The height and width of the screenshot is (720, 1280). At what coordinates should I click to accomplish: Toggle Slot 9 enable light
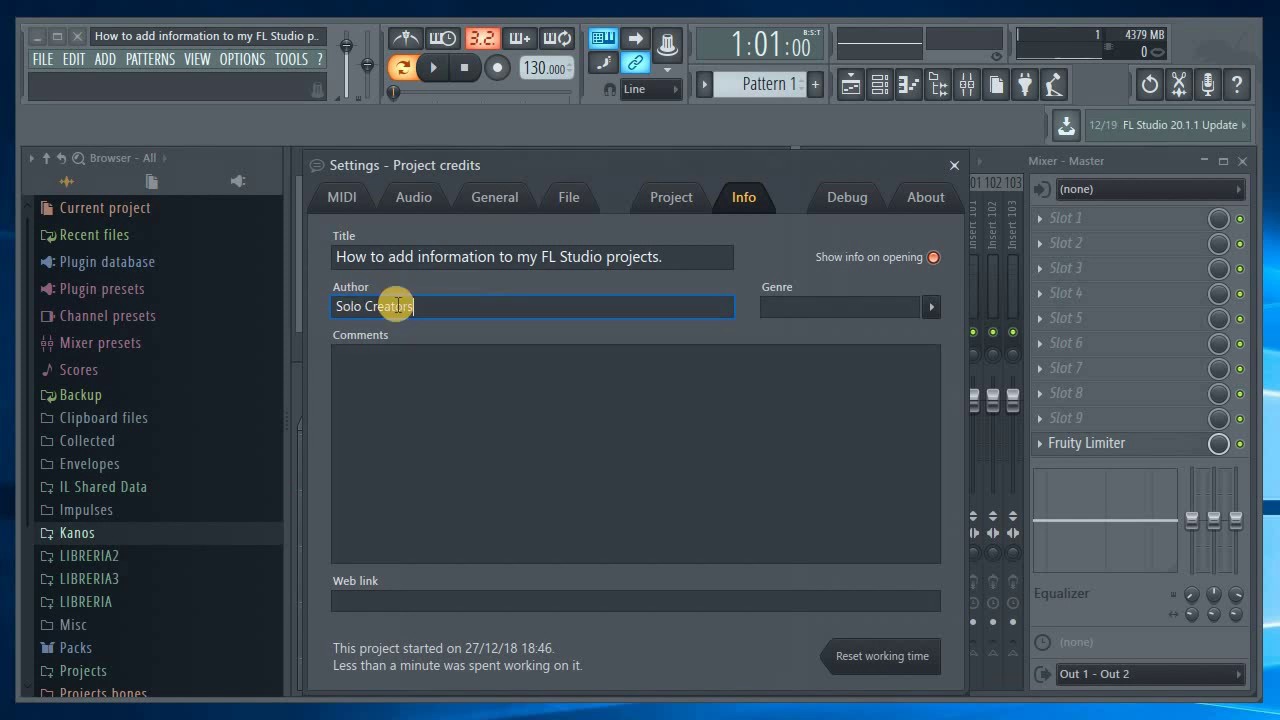click(1240, 419)
